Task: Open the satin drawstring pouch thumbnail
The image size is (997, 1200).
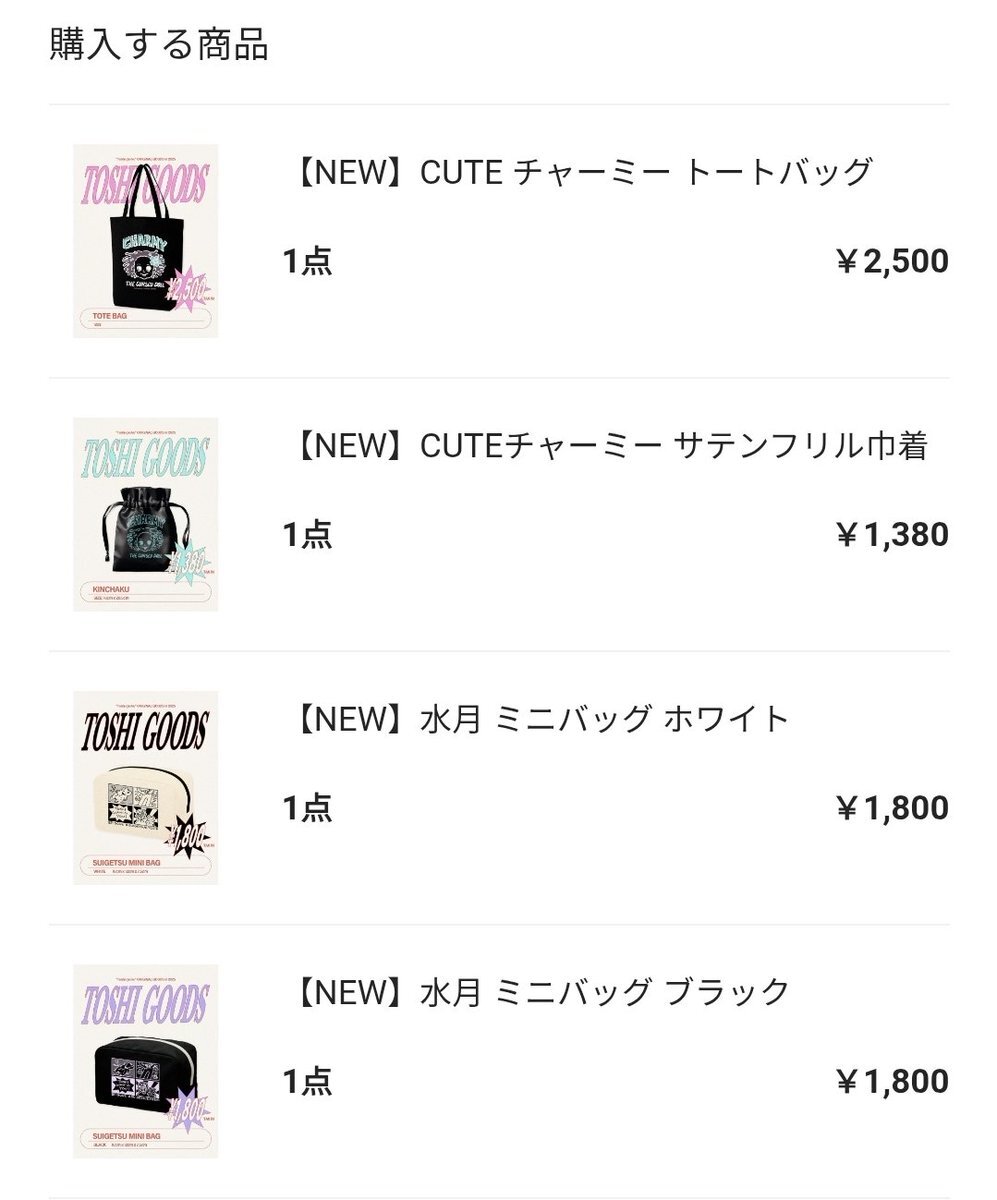Action: coord(145,514)
